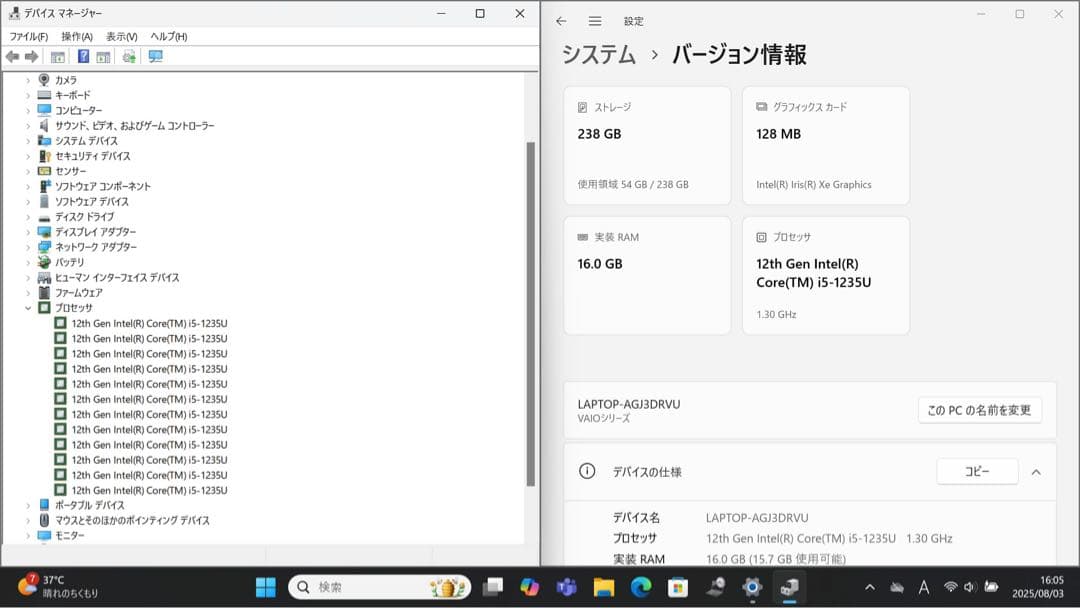This screenshot has width=1080, height=608.
Task: Open the ヘルプ(H) menu
Action: 169,36
